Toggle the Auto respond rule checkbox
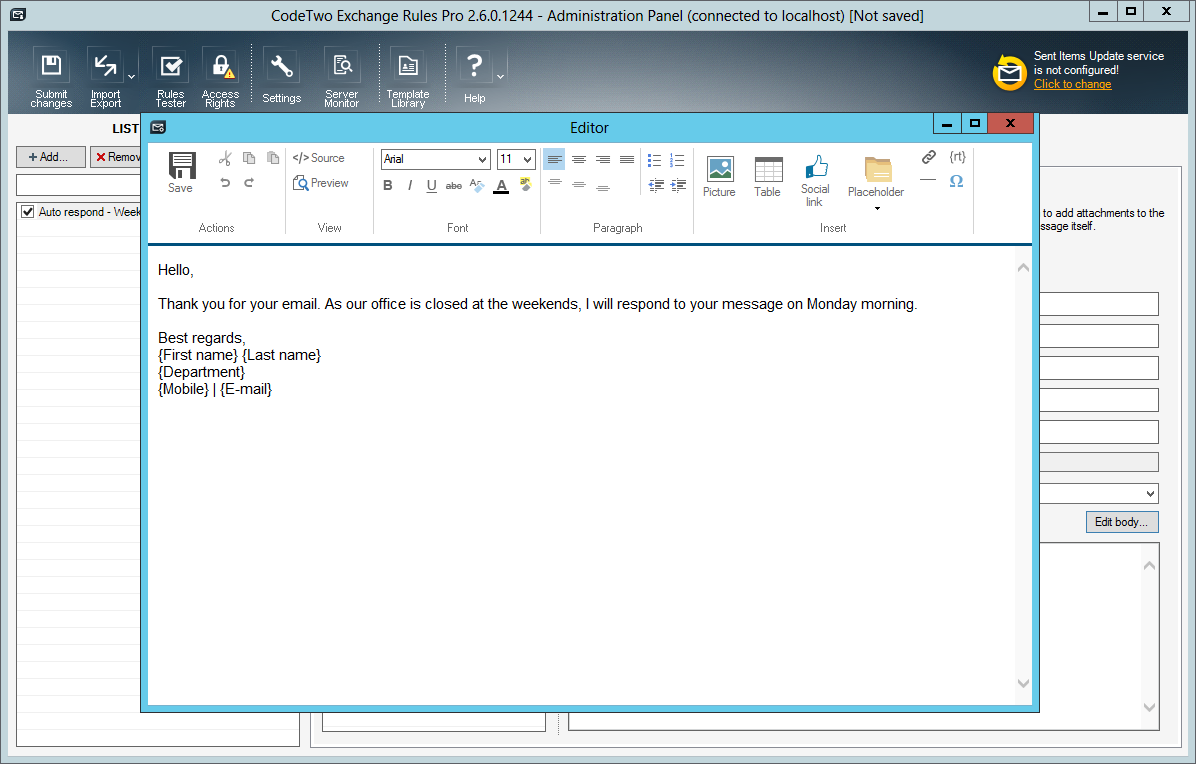The image size is (1196, 764). click(x=27, y=212)
